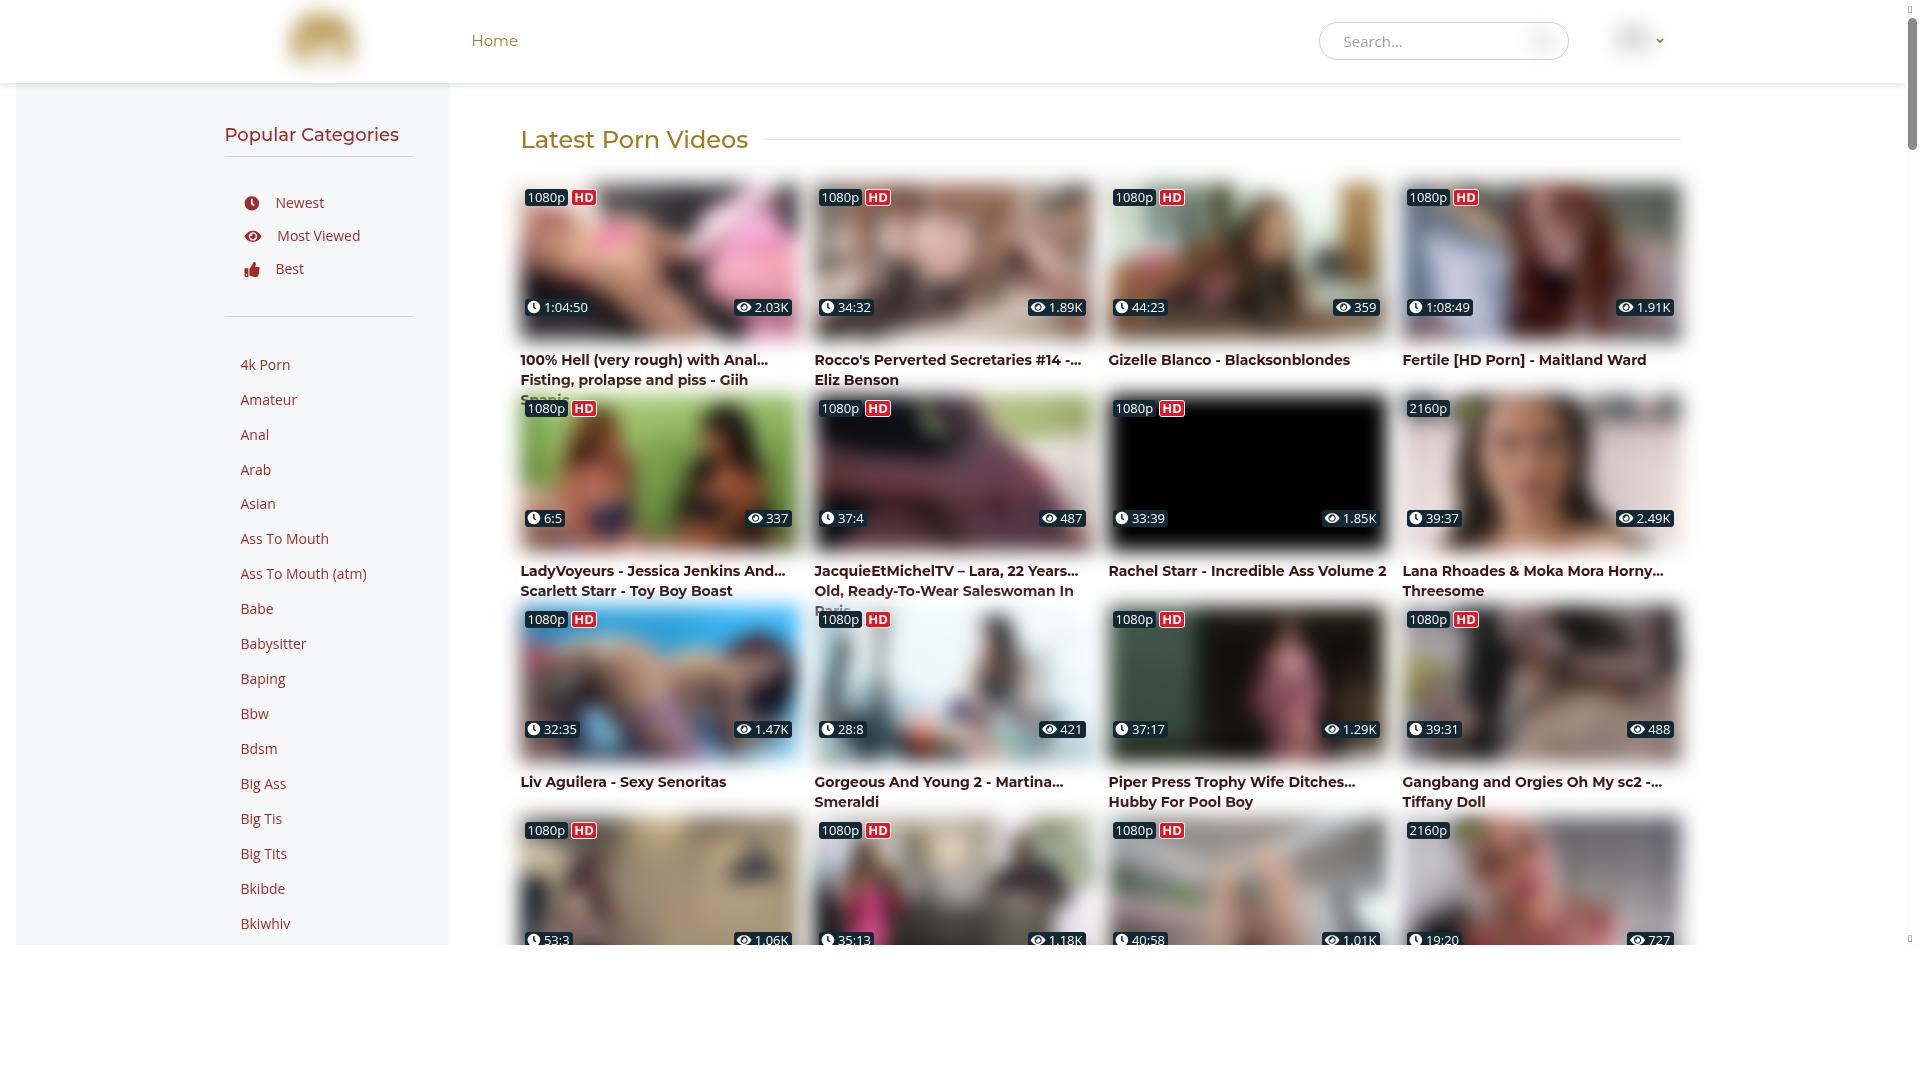Open the Asian category link
Screen dimensions: 1920x1080
pos(257,504)
